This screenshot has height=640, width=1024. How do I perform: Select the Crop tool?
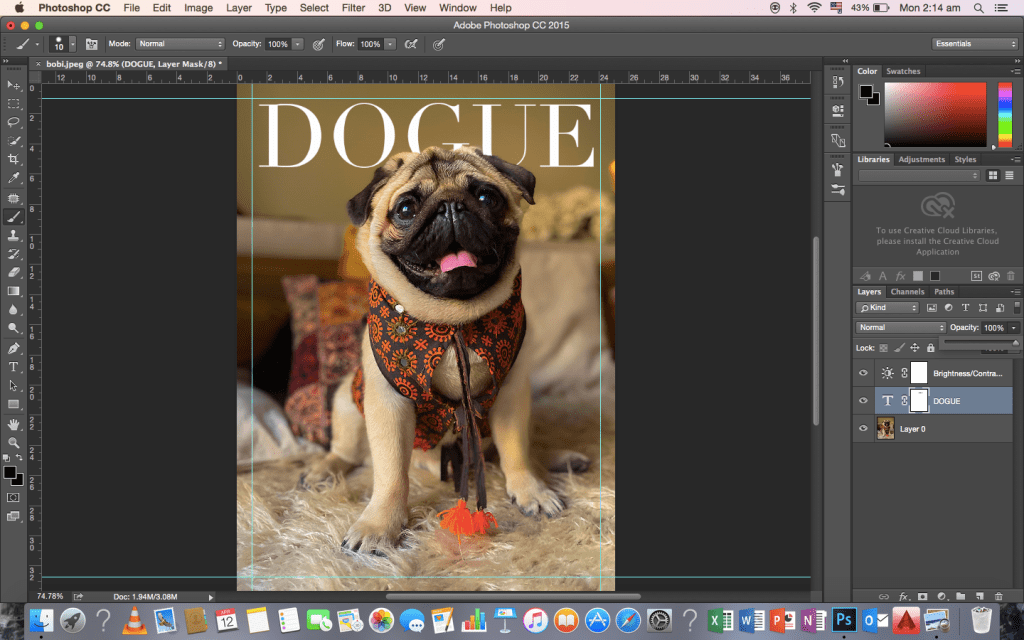pyautogui.click(x=14, y=159)
